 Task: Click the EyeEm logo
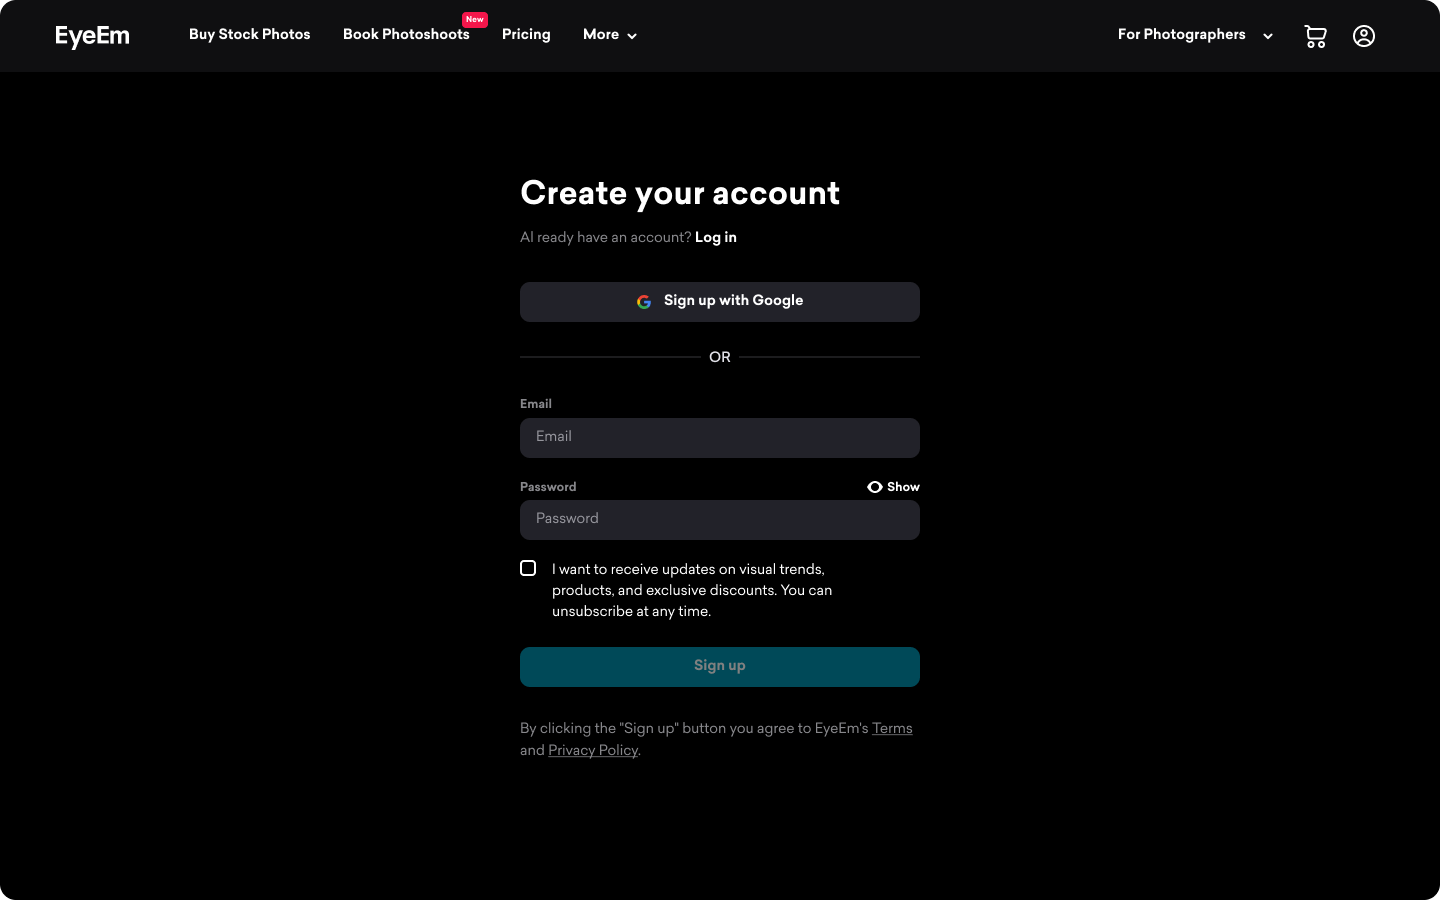(x=92, y=36)
